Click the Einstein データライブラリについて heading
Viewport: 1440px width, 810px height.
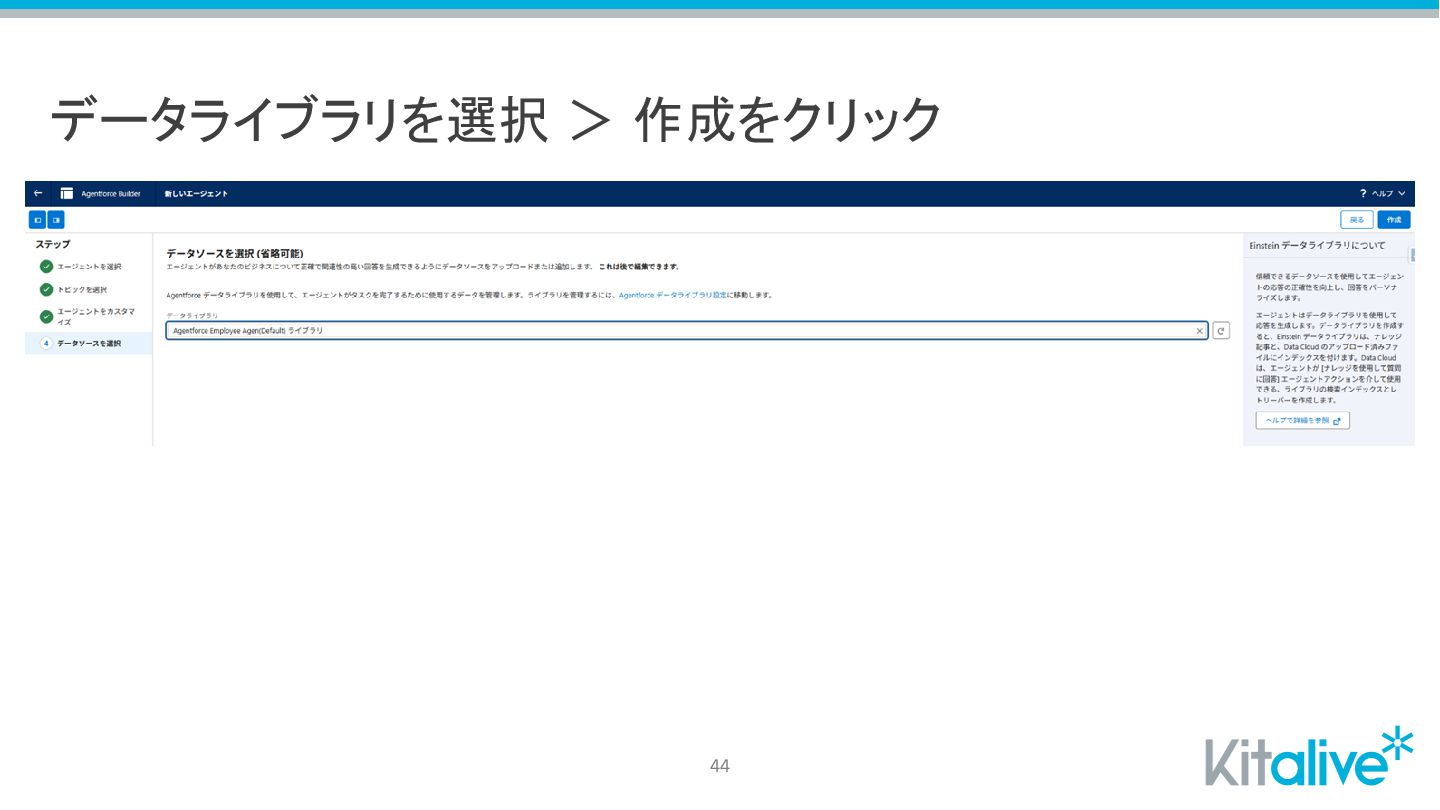pos(1317,245)
